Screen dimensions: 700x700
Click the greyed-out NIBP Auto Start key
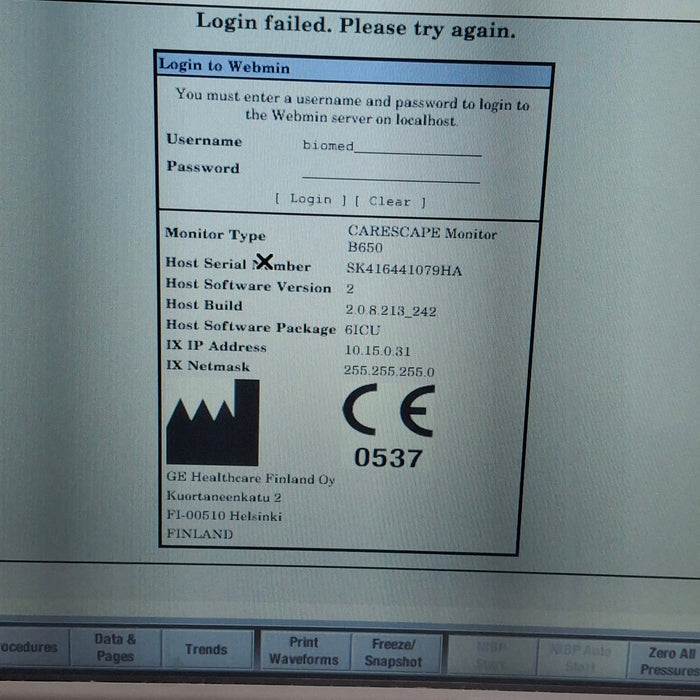tap(581, 658)
